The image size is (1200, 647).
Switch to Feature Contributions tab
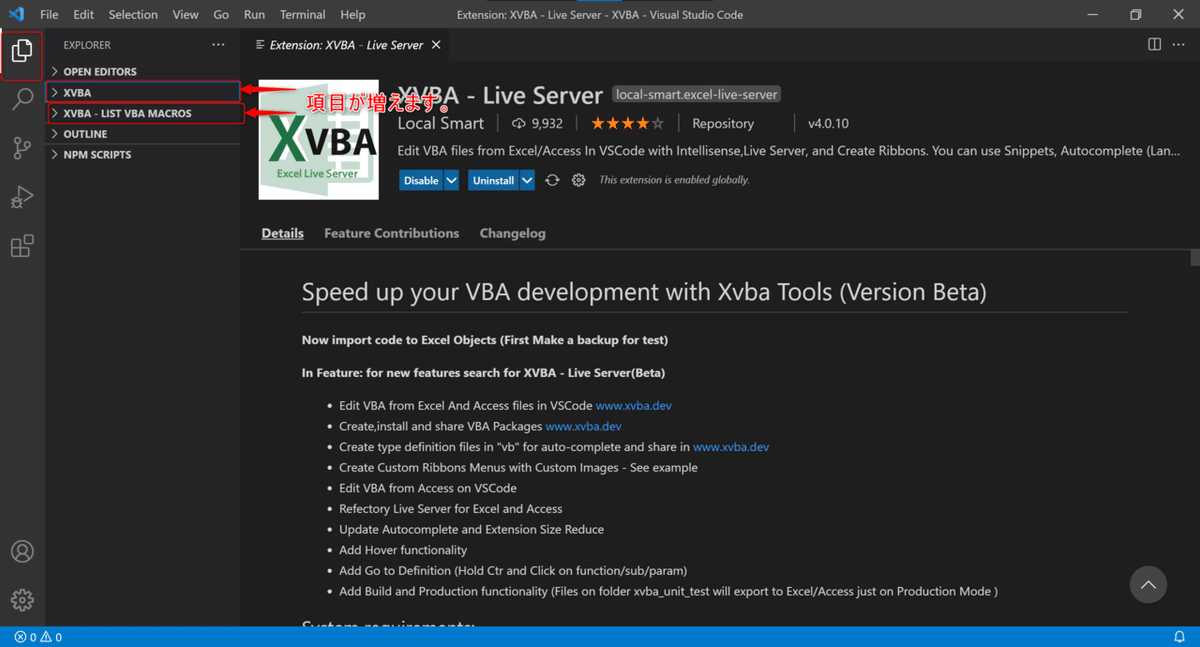391,233
